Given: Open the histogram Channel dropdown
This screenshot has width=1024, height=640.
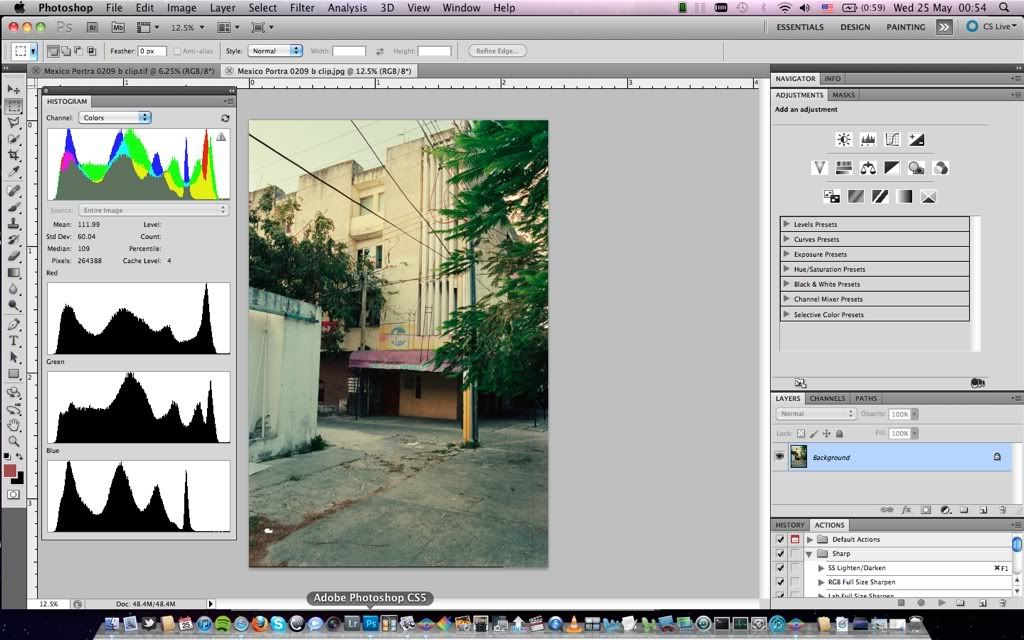Looking at the screenshot, I should tap(114, 118).
